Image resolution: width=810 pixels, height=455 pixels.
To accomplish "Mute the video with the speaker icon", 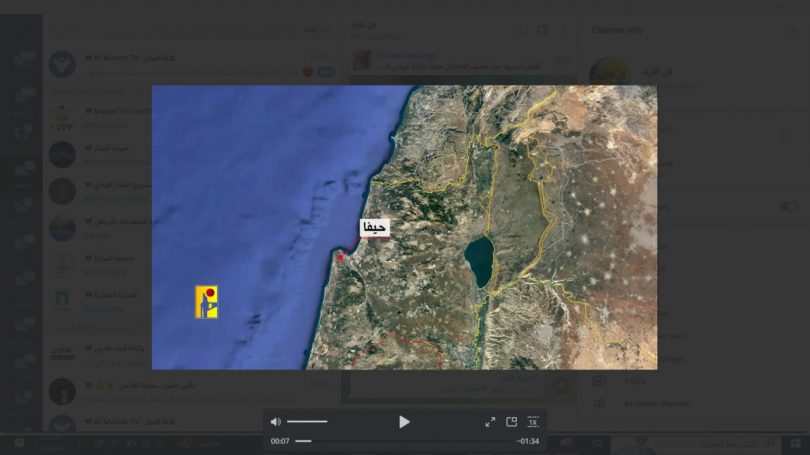I will click(x=276, y=422).
